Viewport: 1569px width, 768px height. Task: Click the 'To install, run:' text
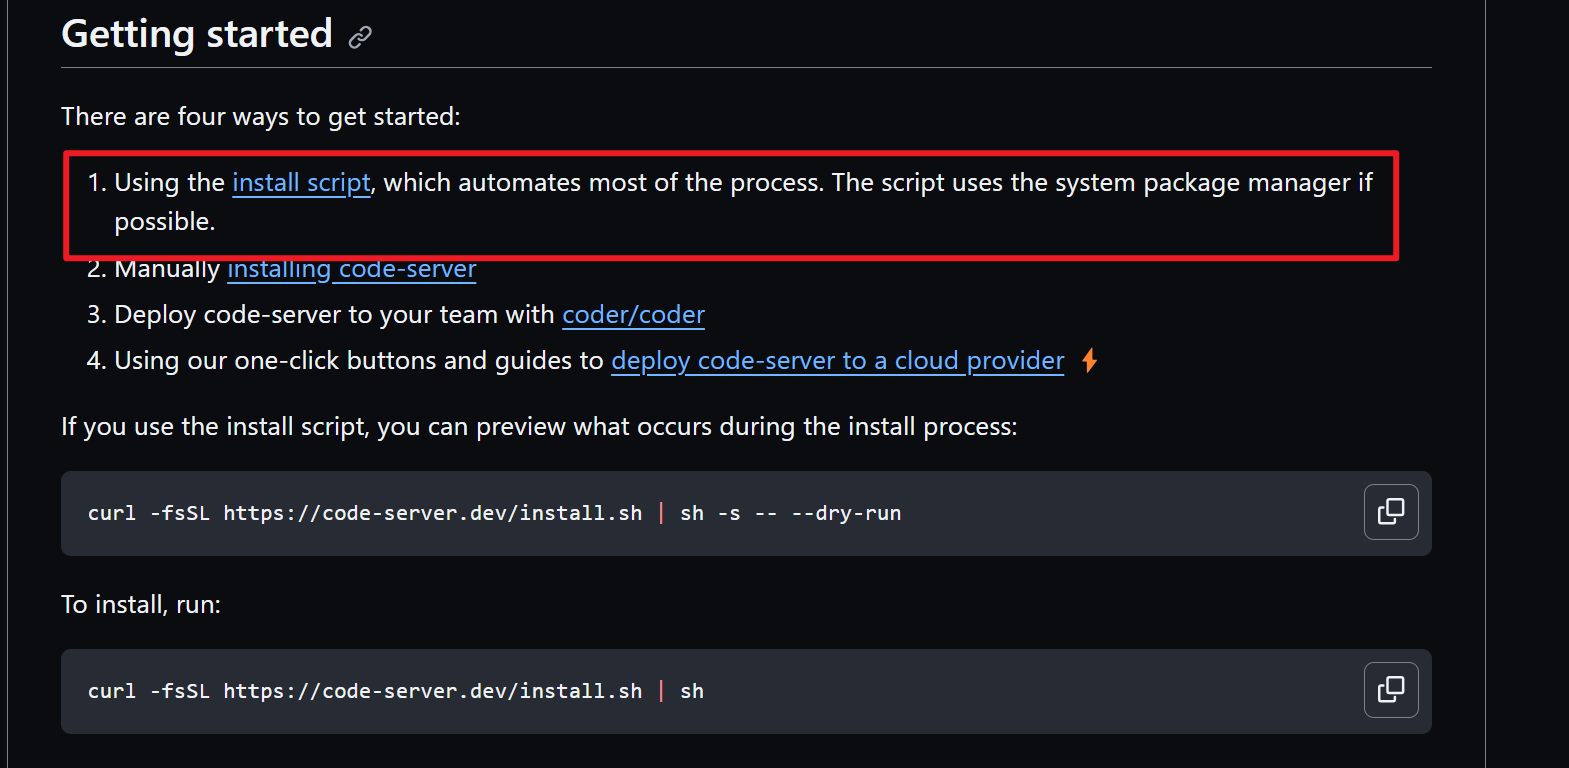[141, 605]
